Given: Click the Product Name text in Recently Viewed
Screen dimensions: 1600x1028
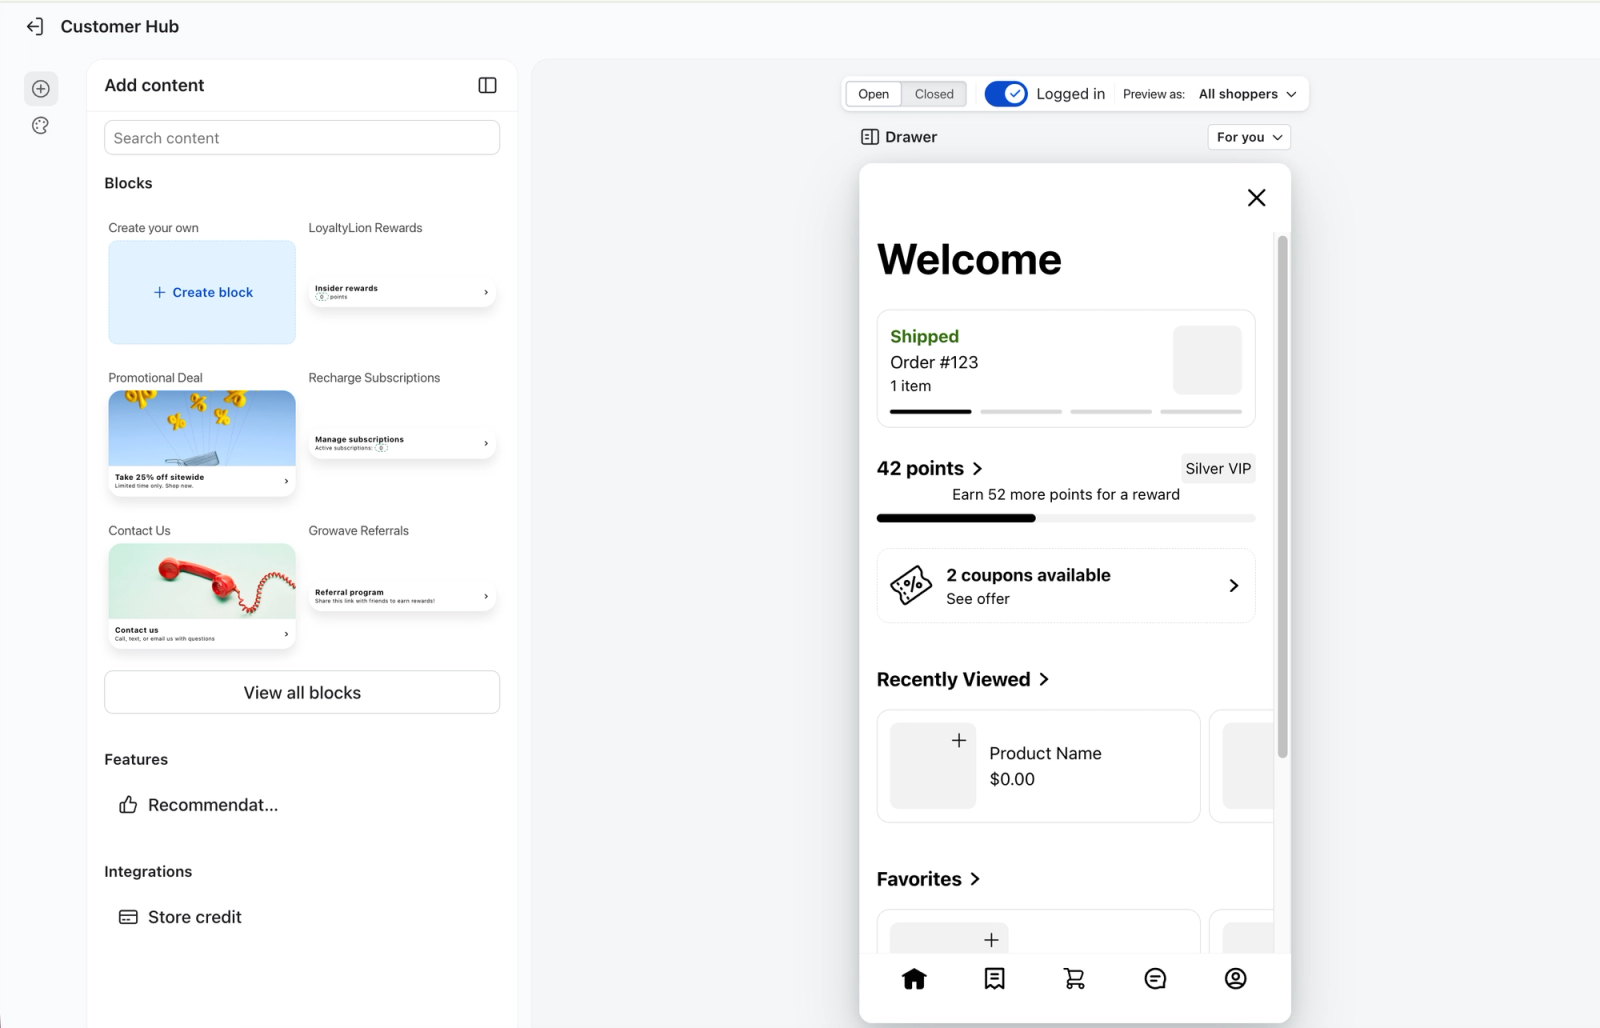Looking at the screenshot, I should coord(1045,753).
